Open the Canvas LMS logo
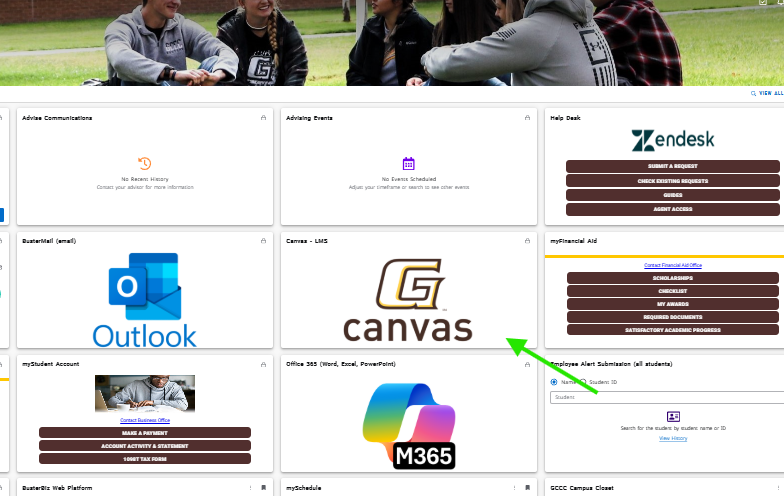The height and width of the screenshot is (496, 784). click(x=408, y=300)
